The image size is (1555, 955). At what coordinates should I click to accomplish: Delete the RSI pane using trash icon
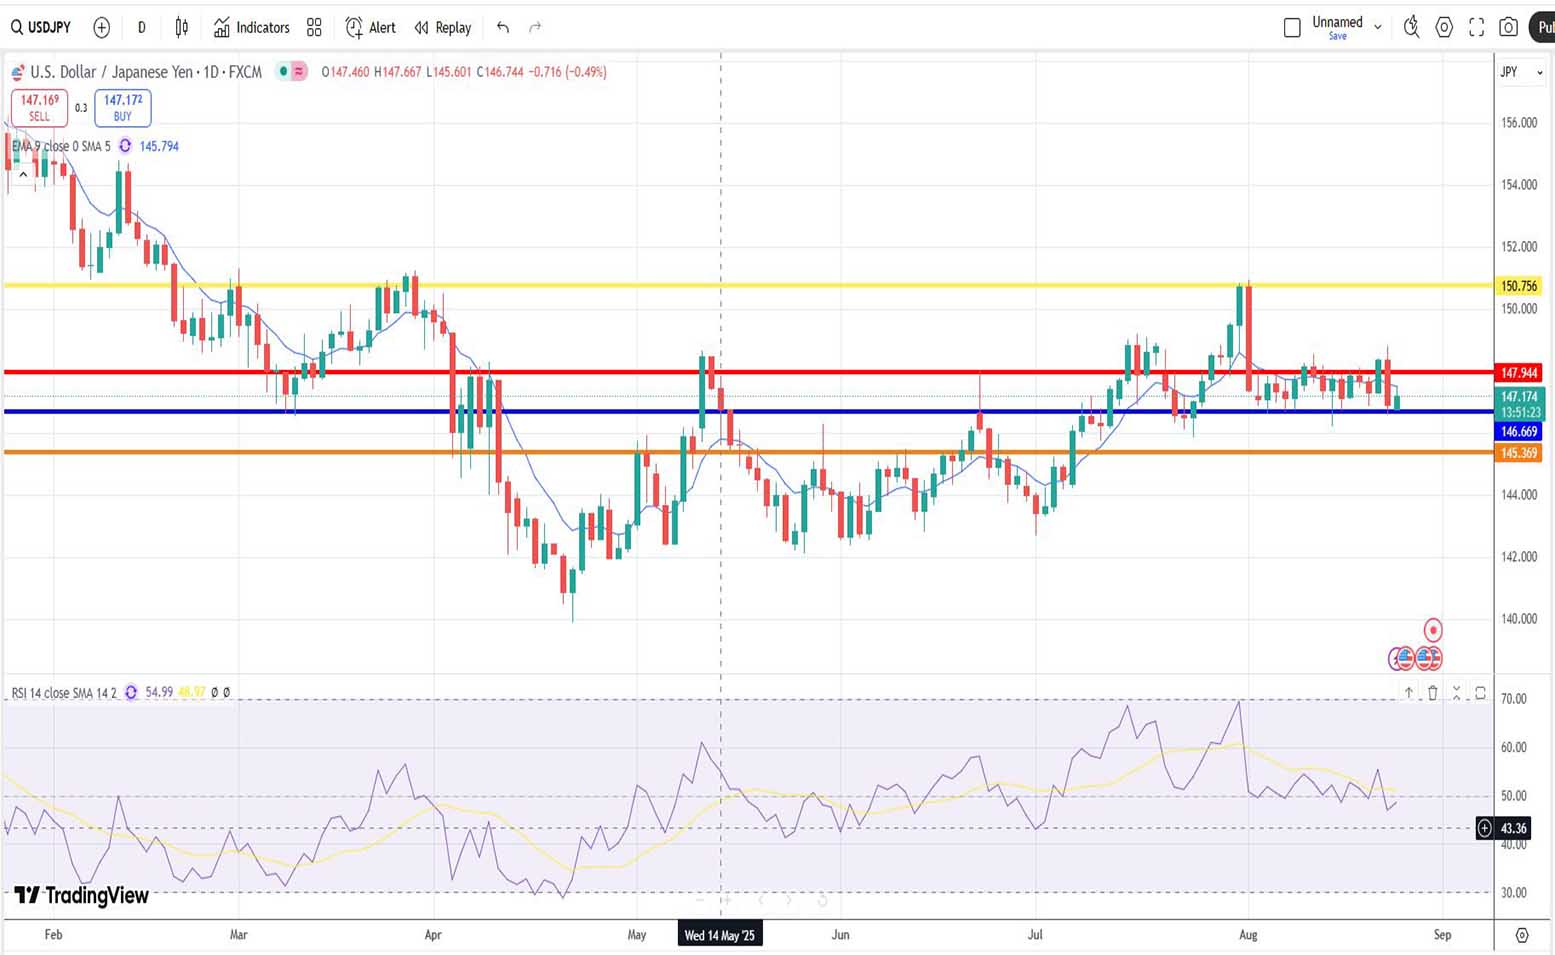[1432, 693]
